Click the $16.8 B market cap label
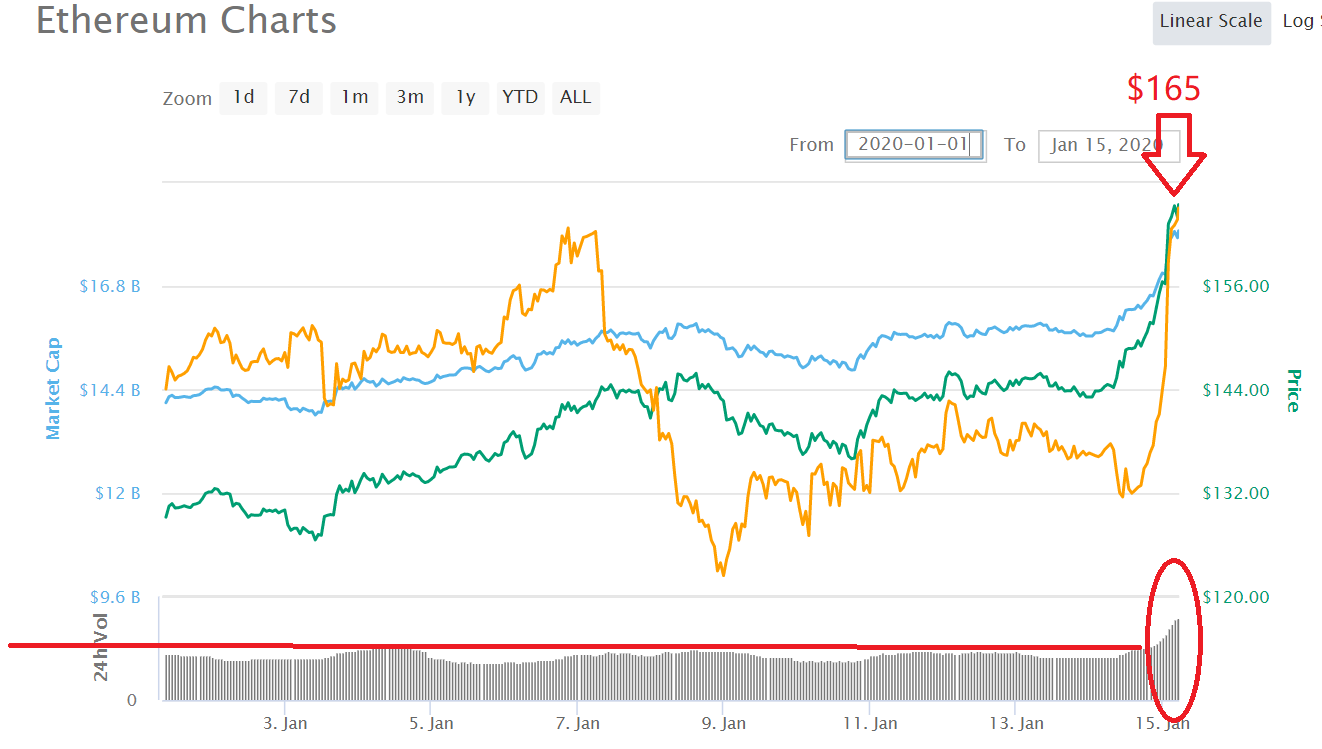The width and height of the screenshot is (1322, 749). pyautogui.click(x=110, y=286)
